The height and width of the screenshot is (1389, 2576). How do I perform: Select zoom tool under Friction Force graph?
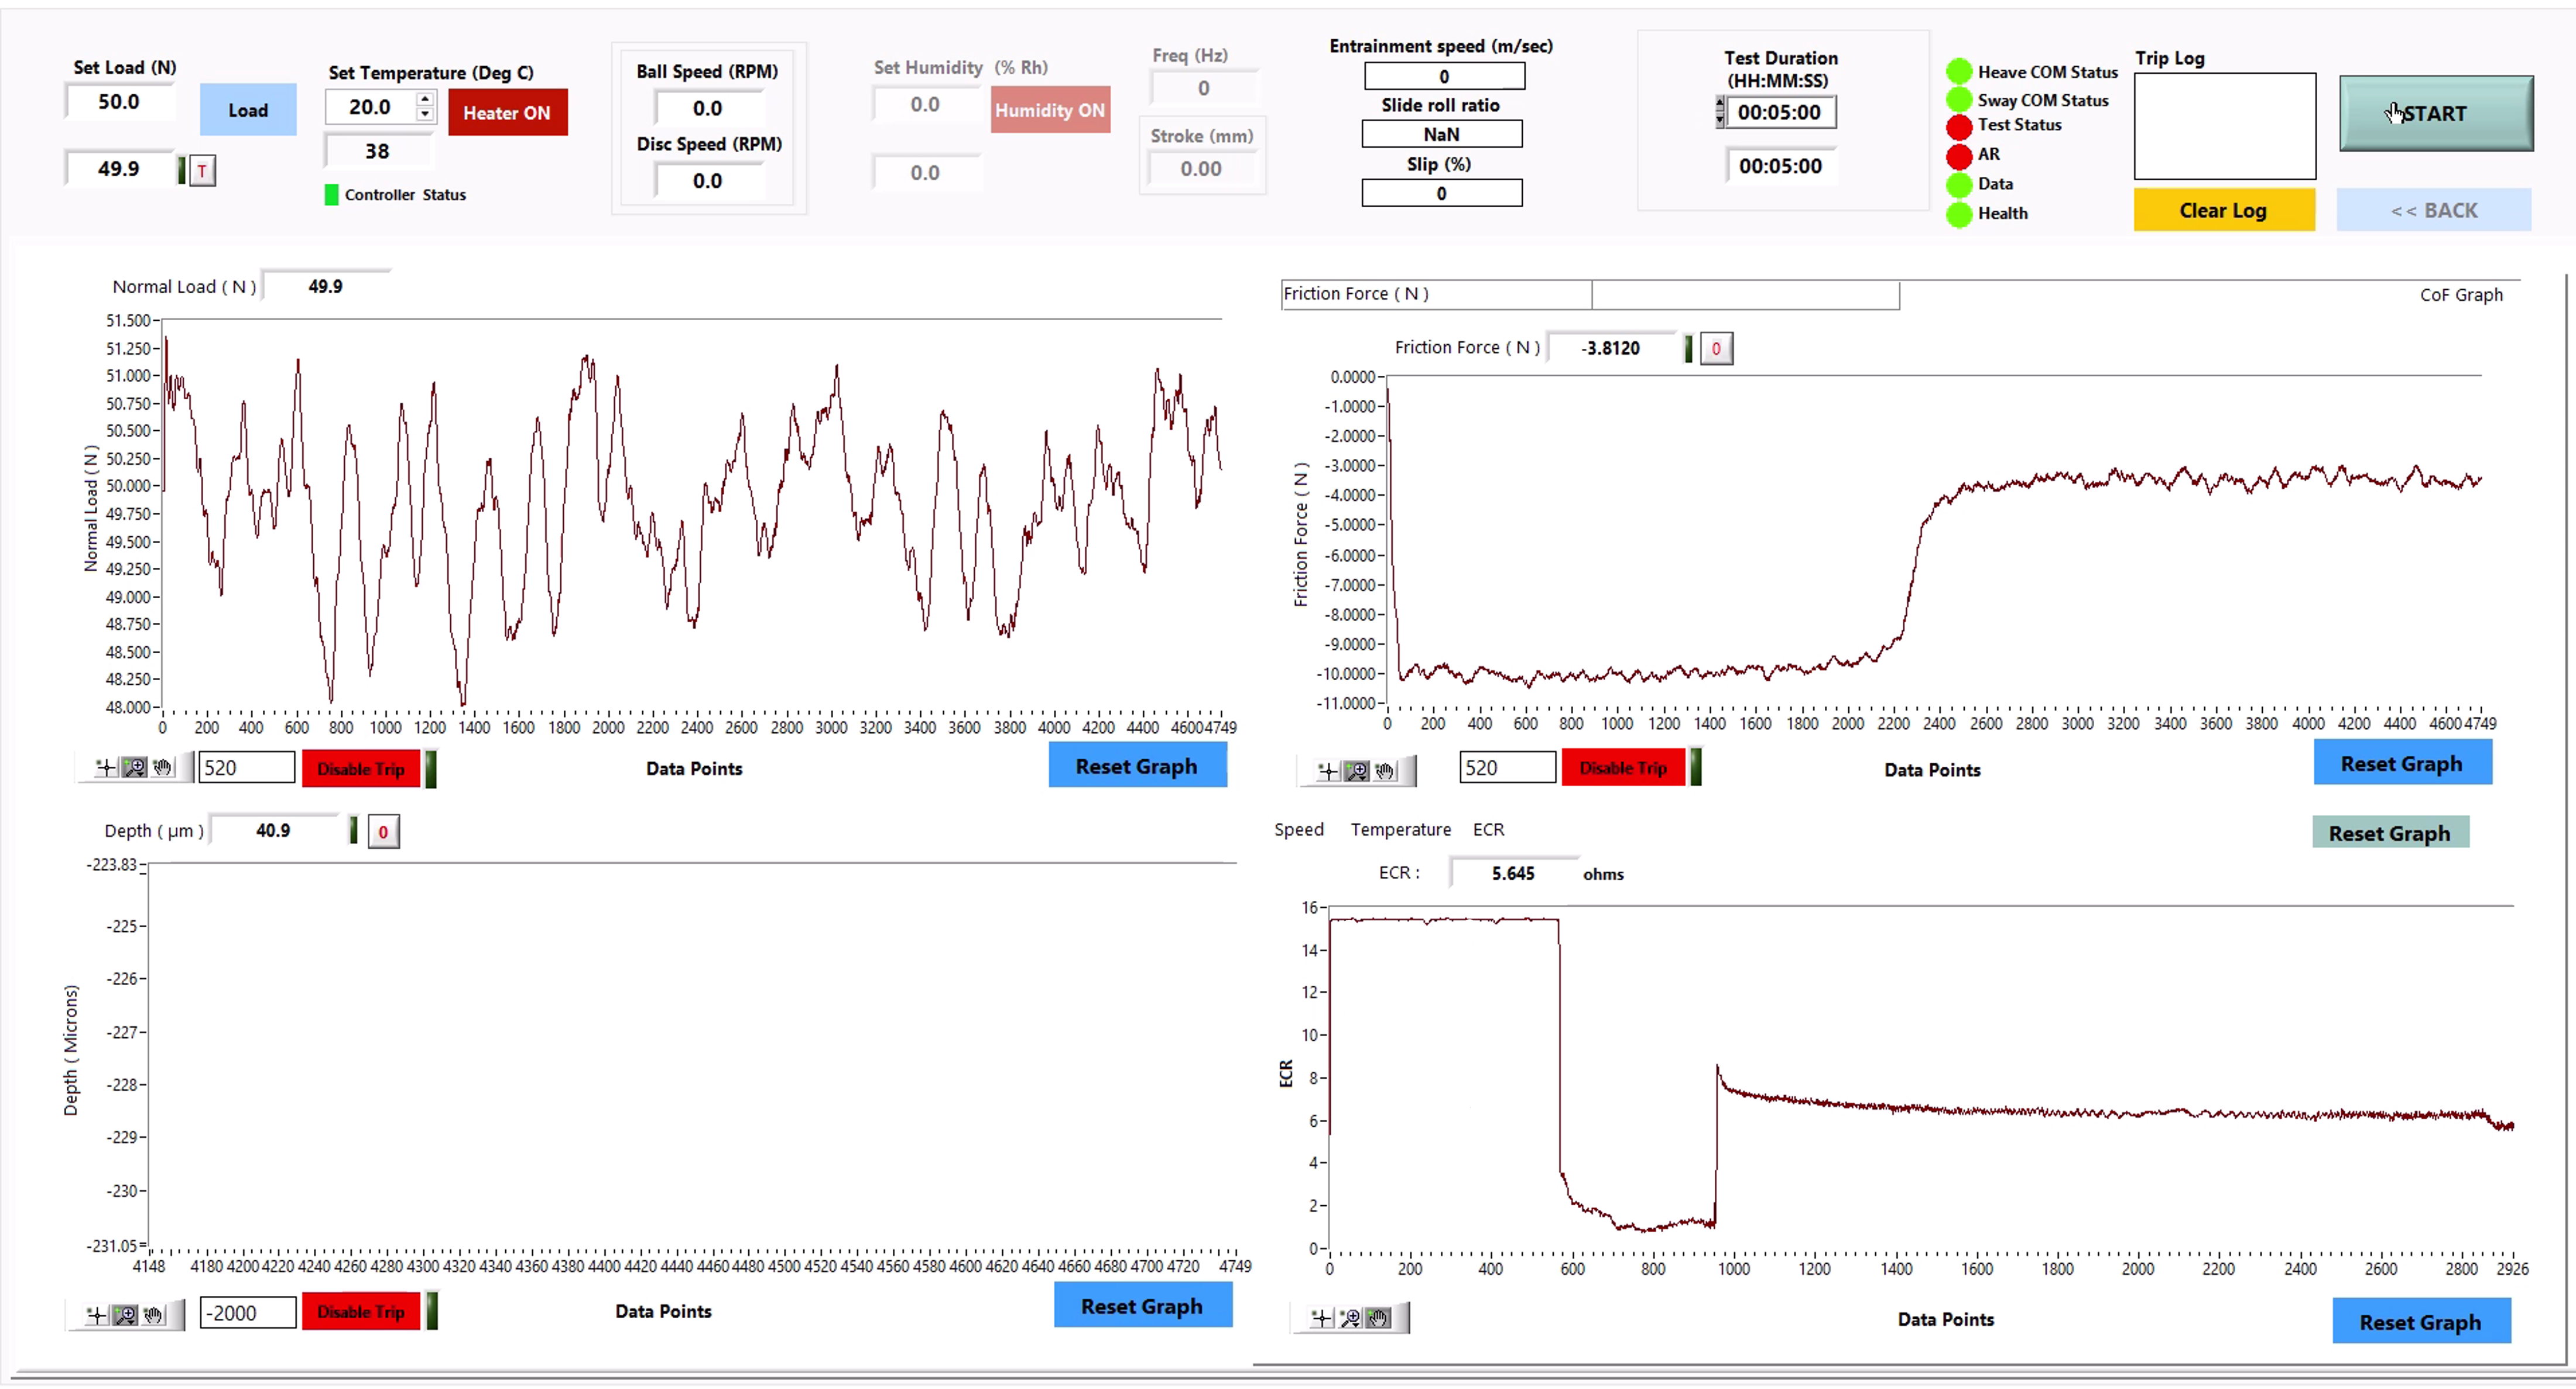1356,771
